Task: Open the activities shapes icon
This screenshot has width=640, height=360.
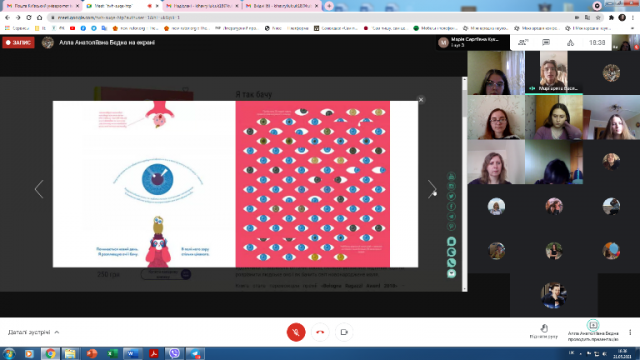Action: pyautogui.click(x=570, y=43)
